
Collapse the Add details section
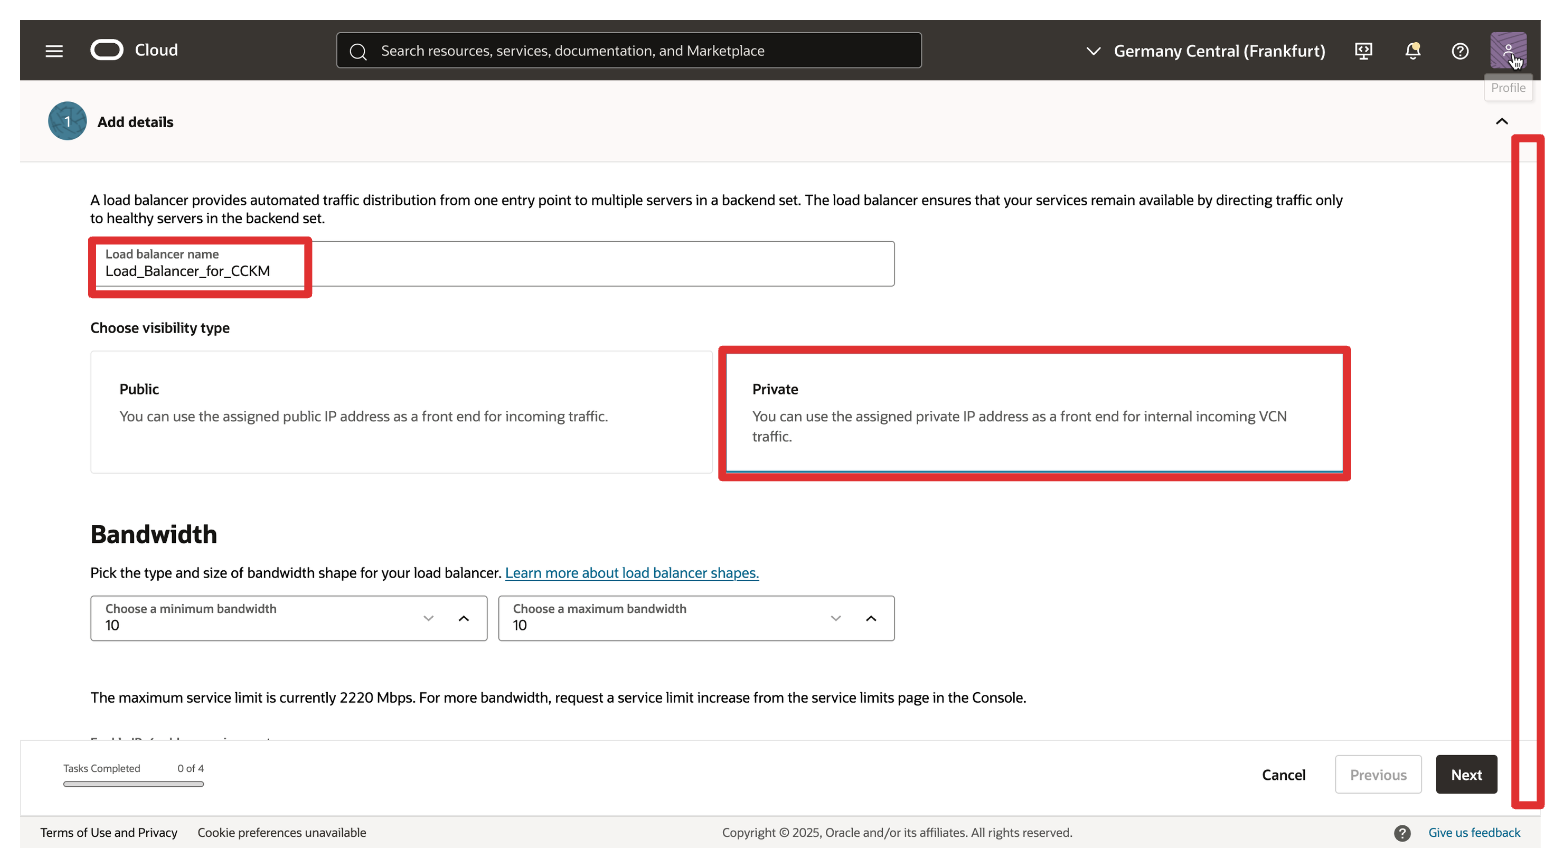(1501, 122)
